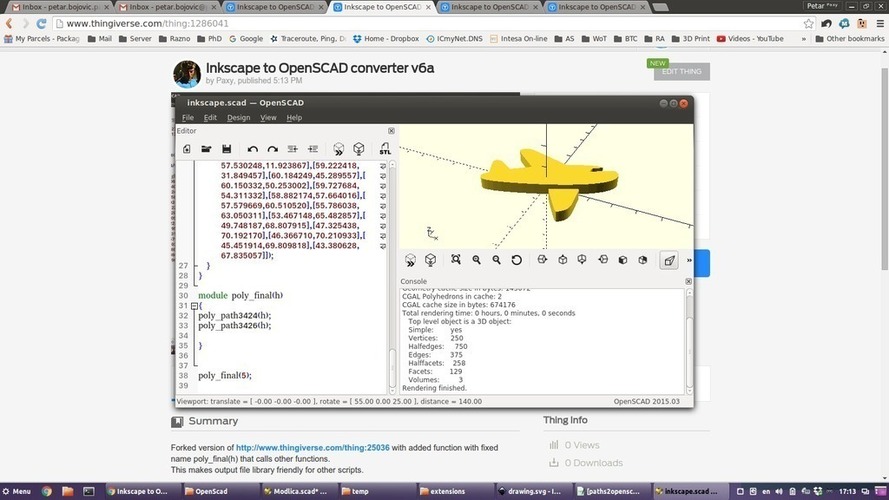Click the Traceroute, Ping bookmark
Screen dimensions: 889x500
308,39
